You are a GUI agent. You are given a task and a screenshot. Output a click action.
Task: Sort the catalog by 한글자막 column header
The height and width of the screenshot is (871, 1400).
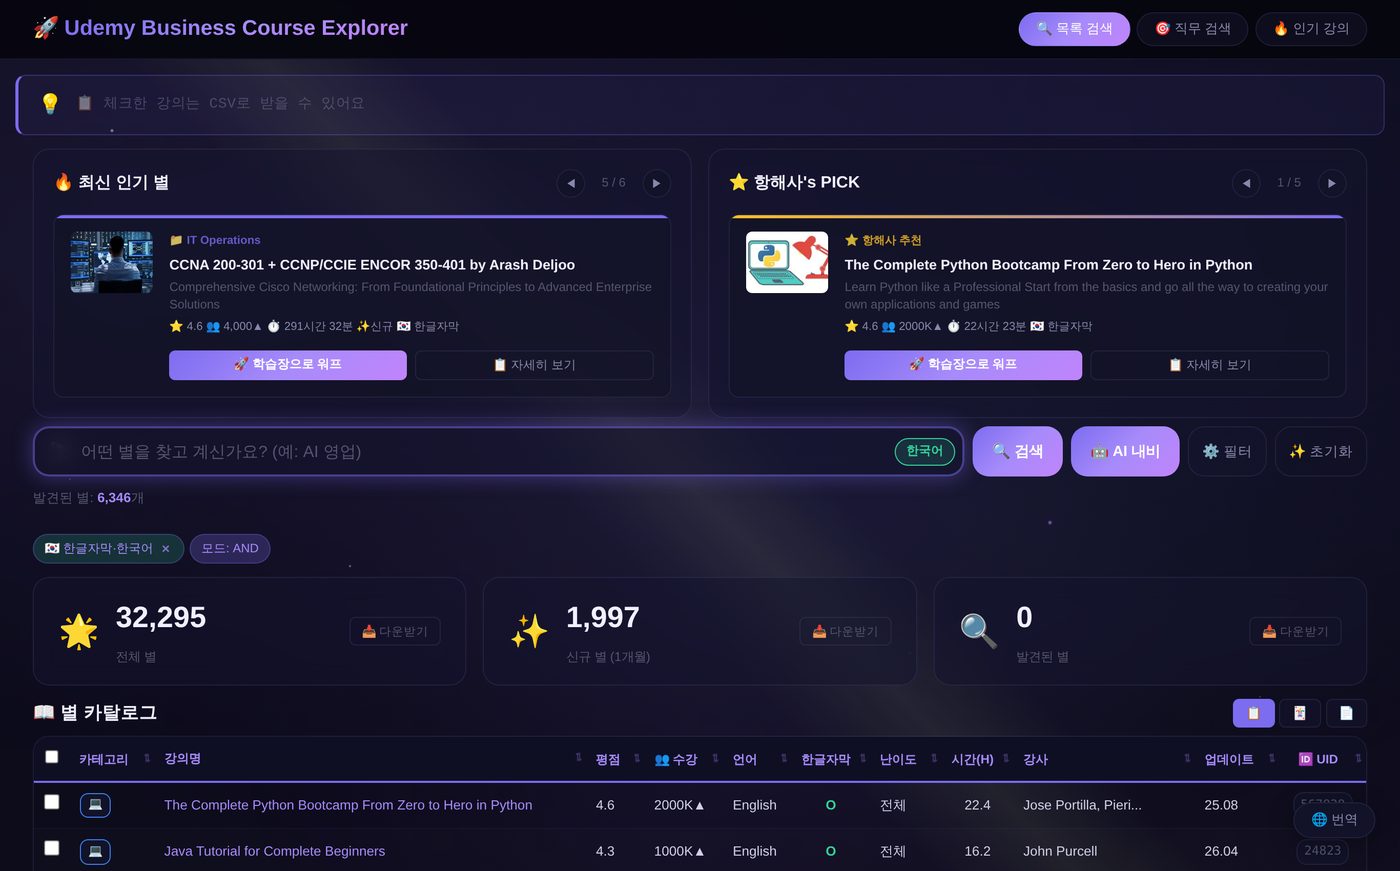[825, 760]
